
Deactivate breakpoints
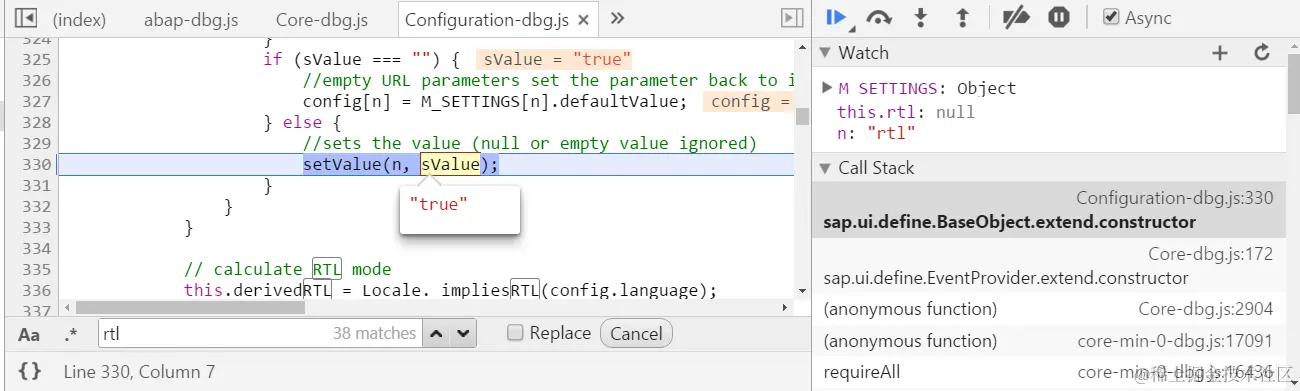click(1016, 17)
